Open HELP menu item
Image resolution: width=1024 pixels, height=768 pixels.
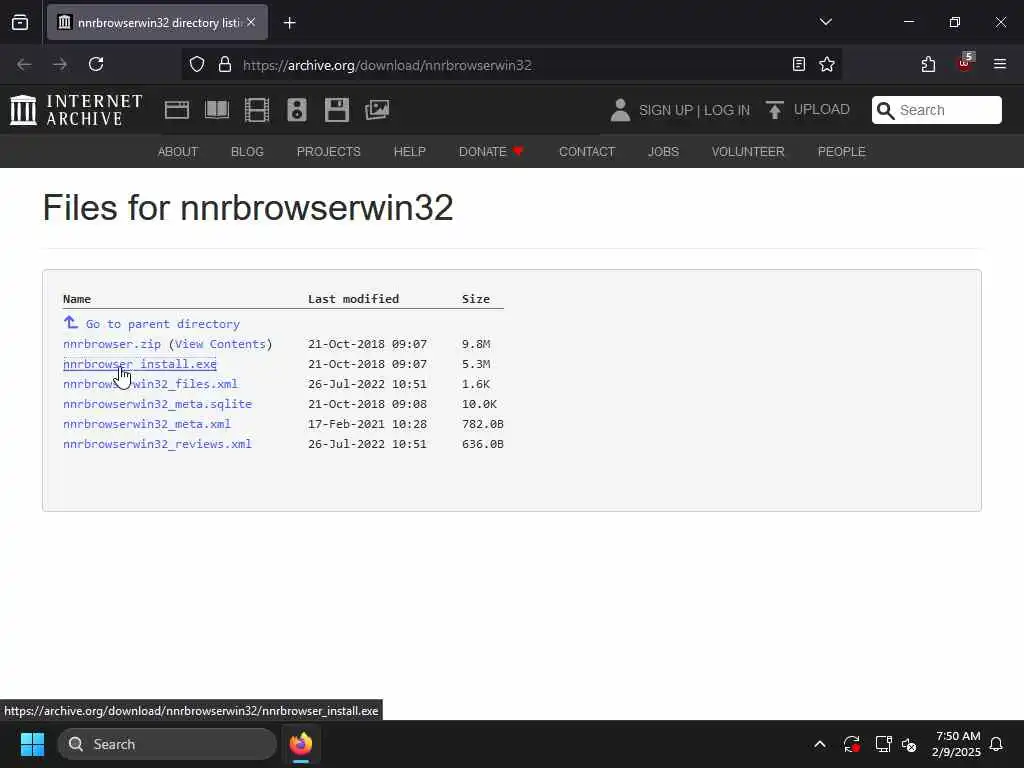point(409,152)
